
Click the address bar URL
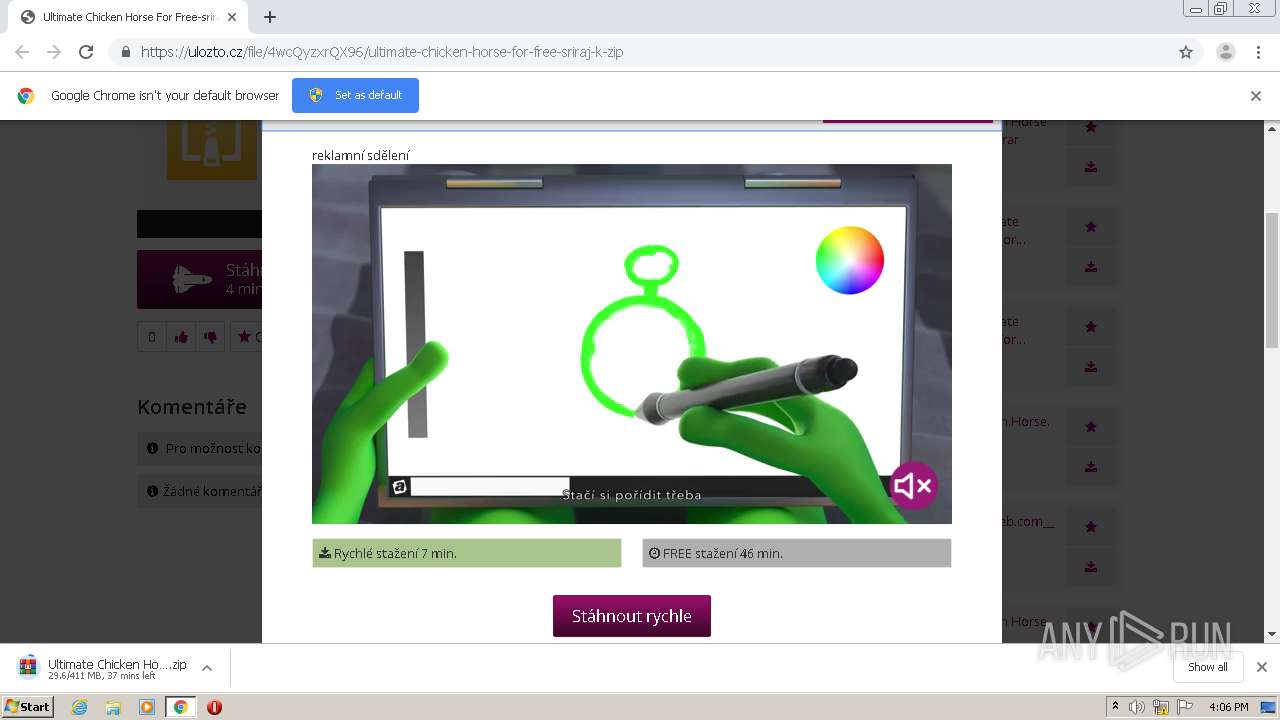click(382, 52)
